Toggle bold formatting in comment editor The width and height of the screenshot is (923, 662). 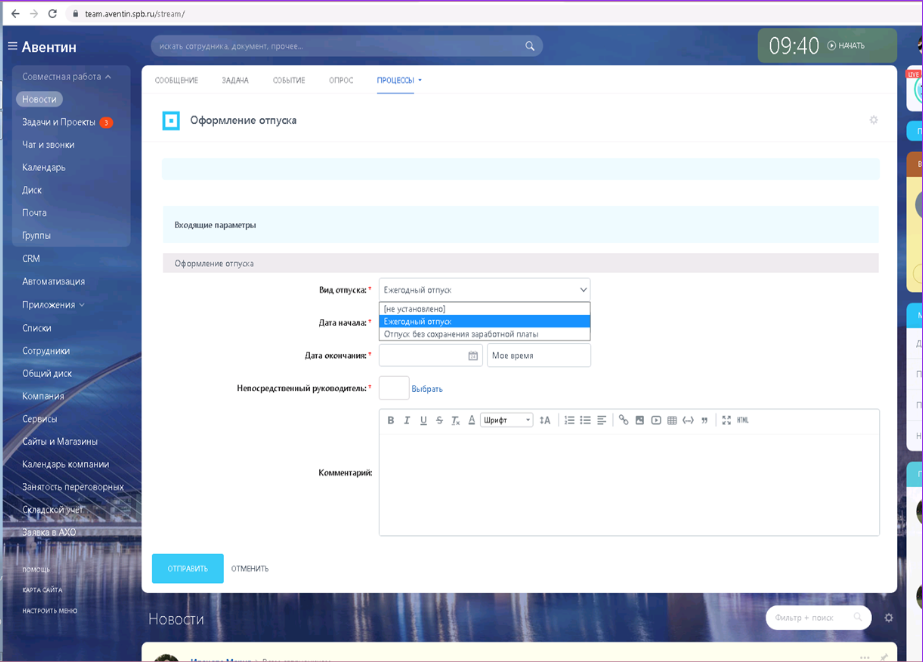391,420
